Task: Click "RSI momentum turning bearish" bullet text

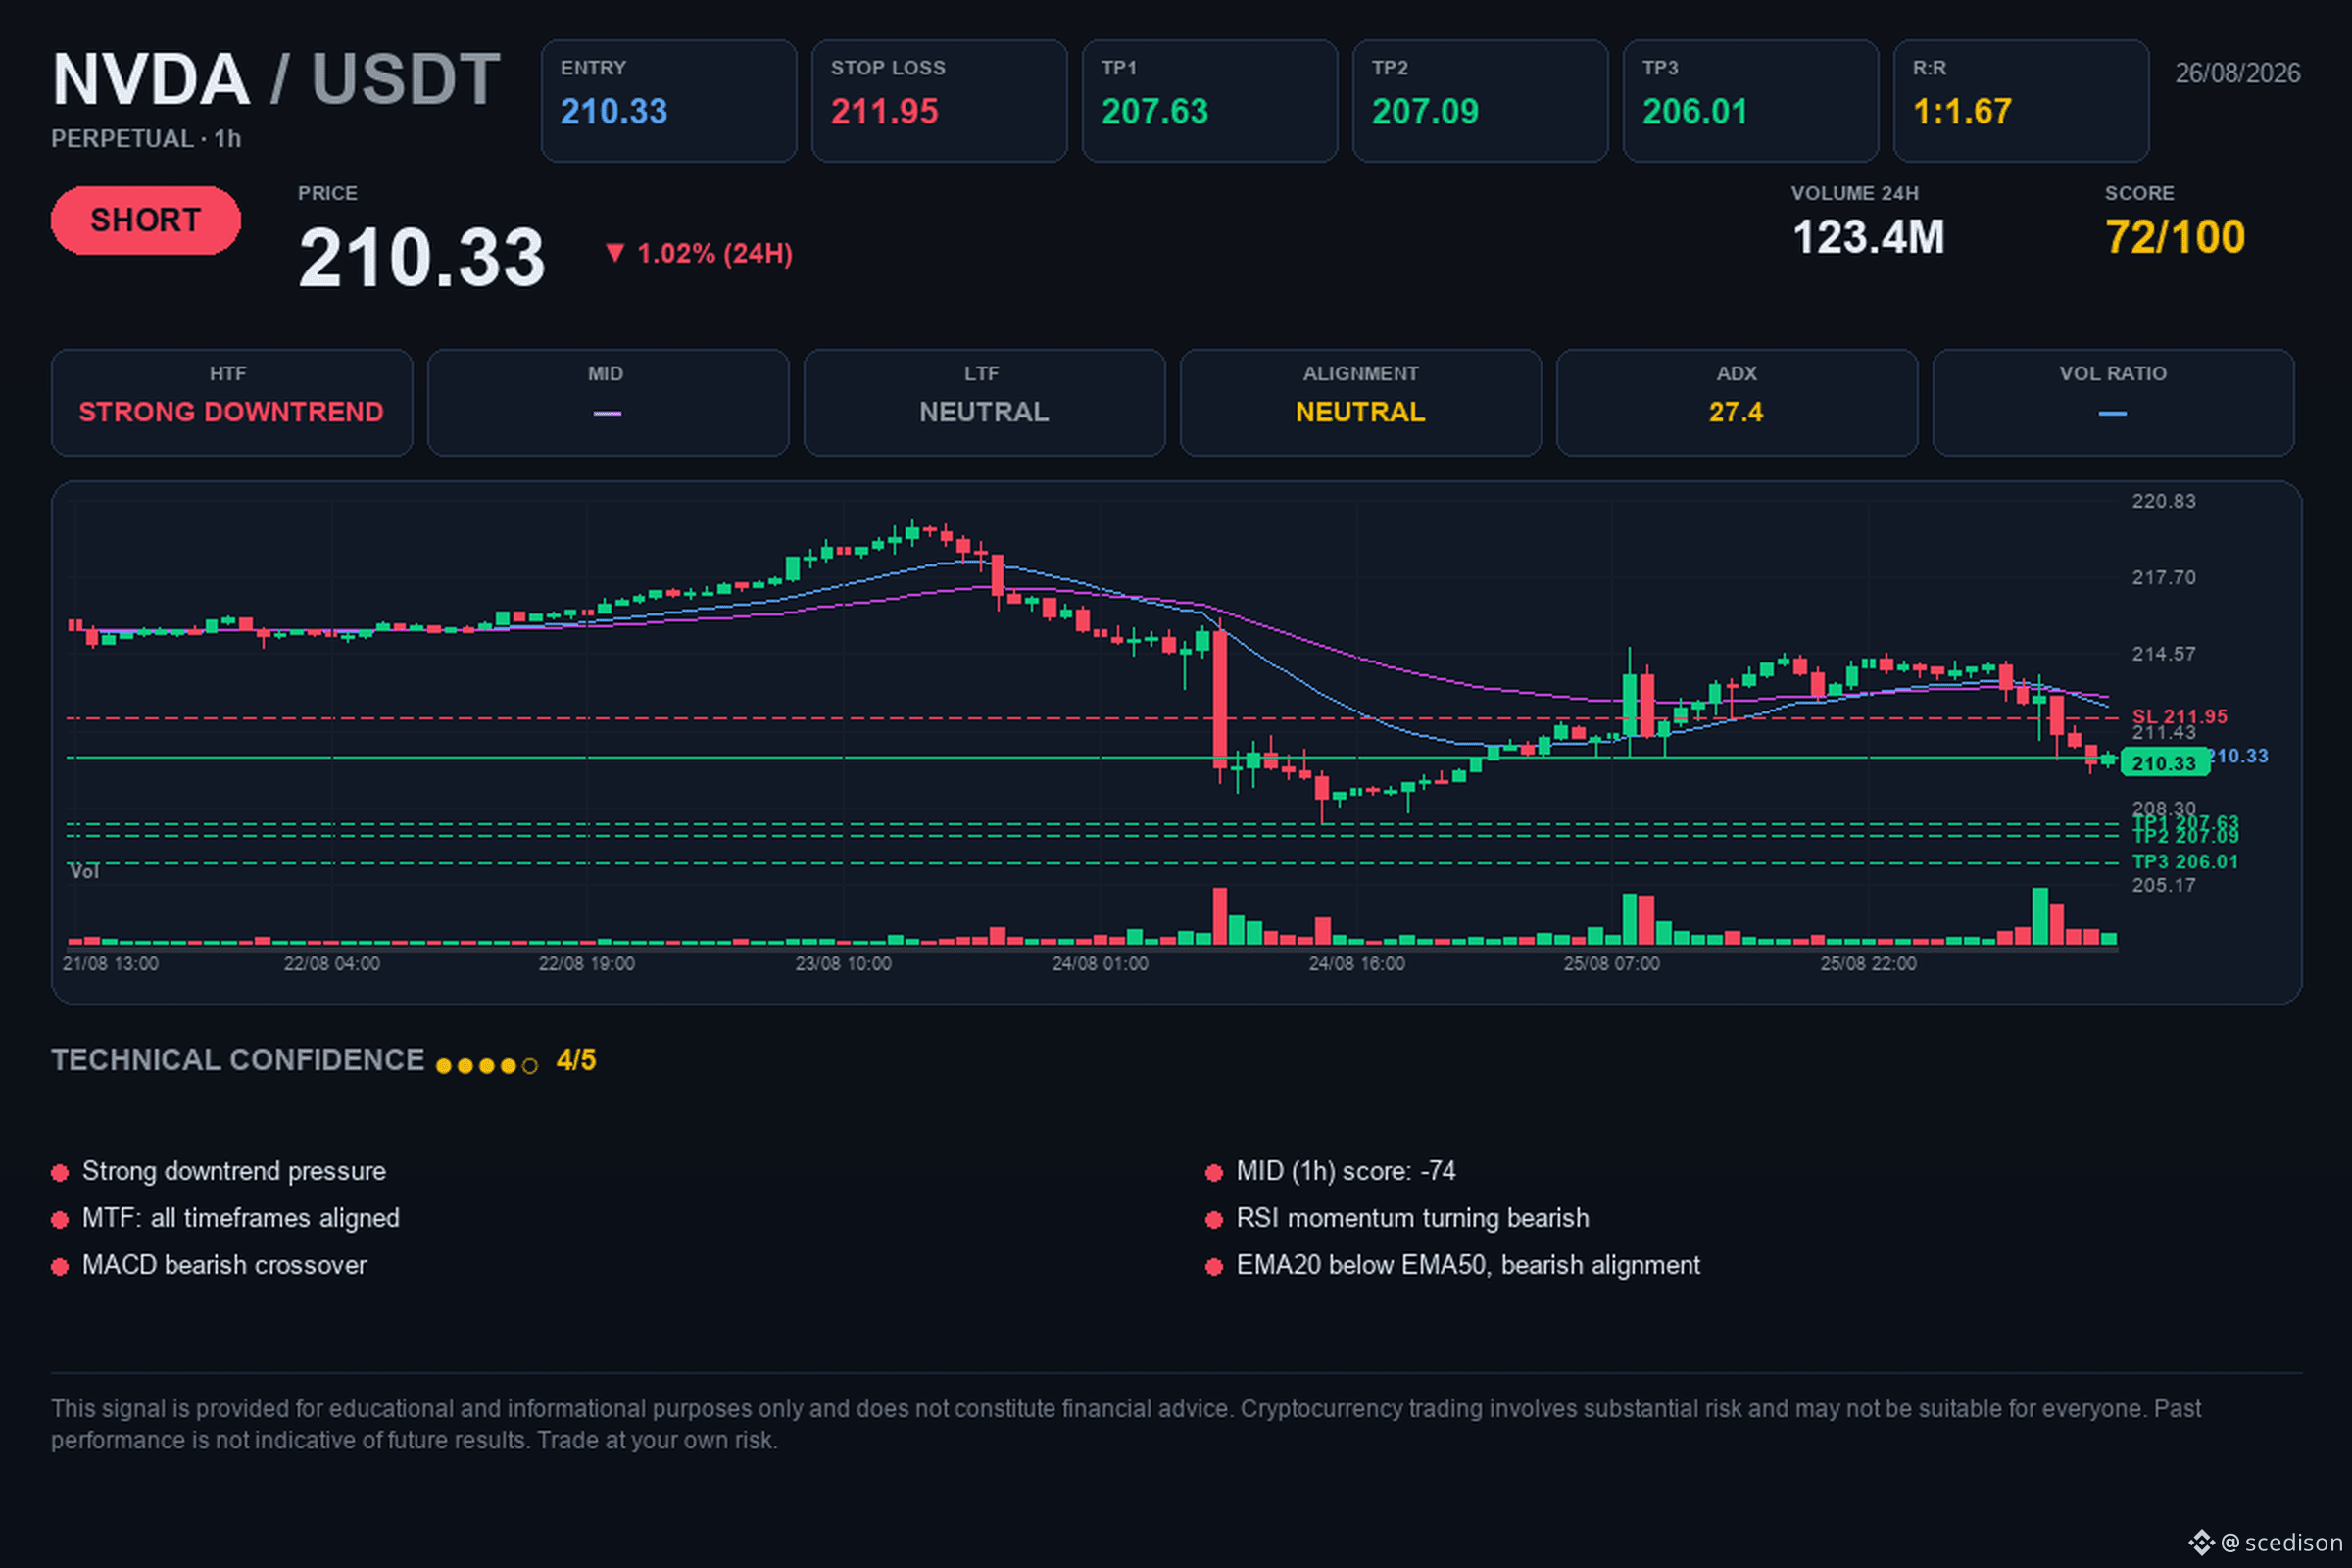Action: click(1413, 1219)
